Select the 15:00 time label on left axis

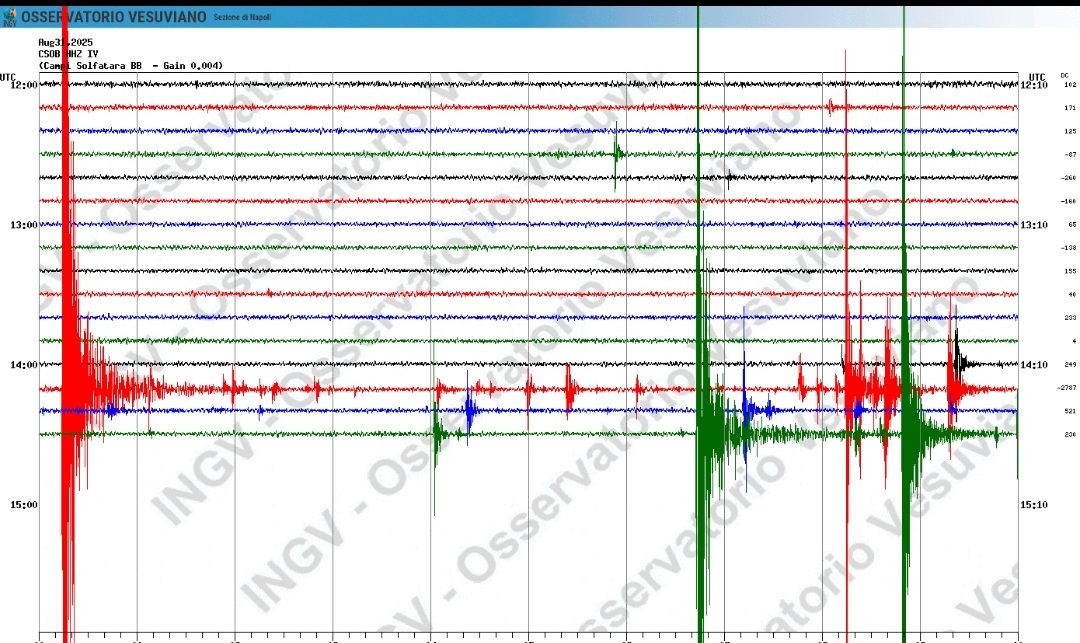[x=23, y=505]
